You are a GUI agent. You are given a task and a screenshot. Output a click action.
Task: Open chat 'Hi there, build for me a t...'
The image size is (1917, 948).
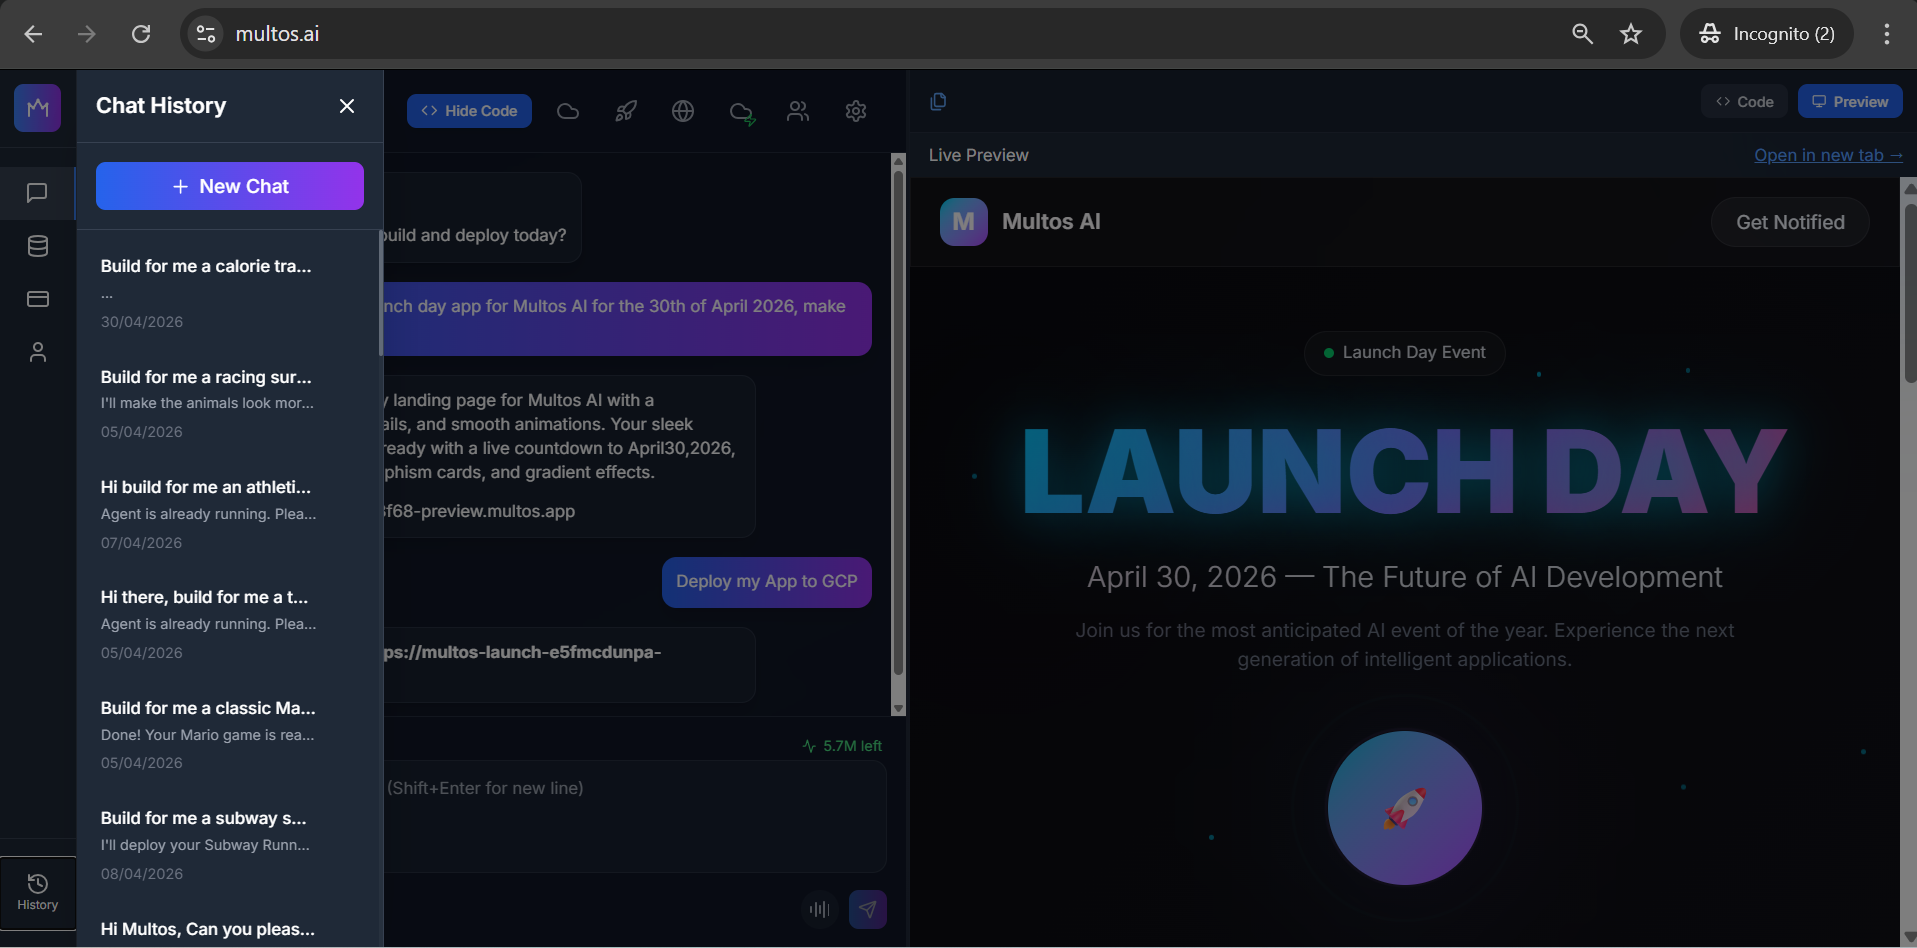pyautogui.click(x=228, y=624)
